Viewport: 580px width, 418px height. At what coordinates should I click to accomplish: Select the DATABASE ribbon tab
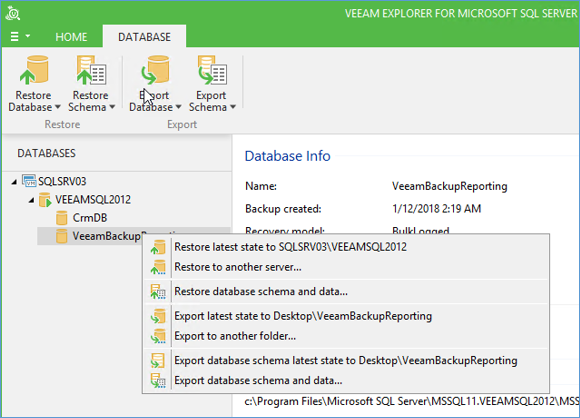click(144, 37)
